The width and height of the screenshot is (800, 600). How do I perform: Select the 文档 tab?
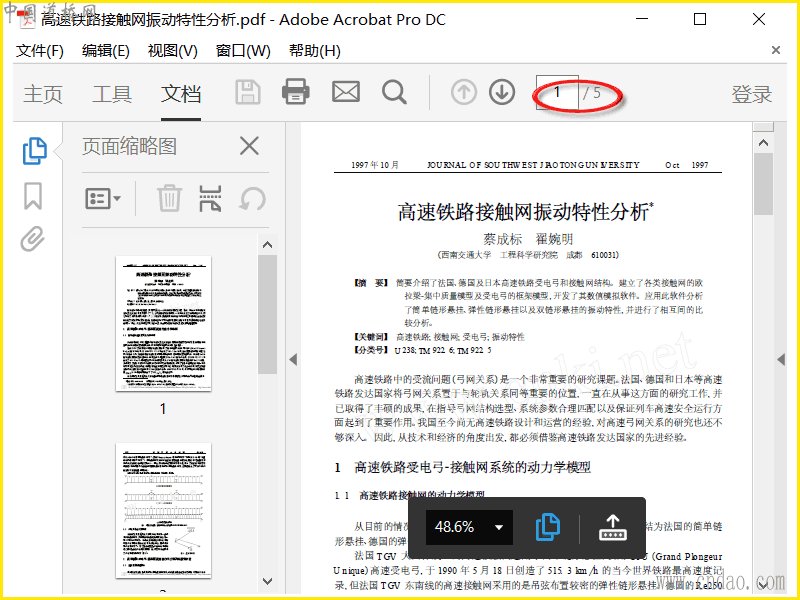click(x=181, y=94)
